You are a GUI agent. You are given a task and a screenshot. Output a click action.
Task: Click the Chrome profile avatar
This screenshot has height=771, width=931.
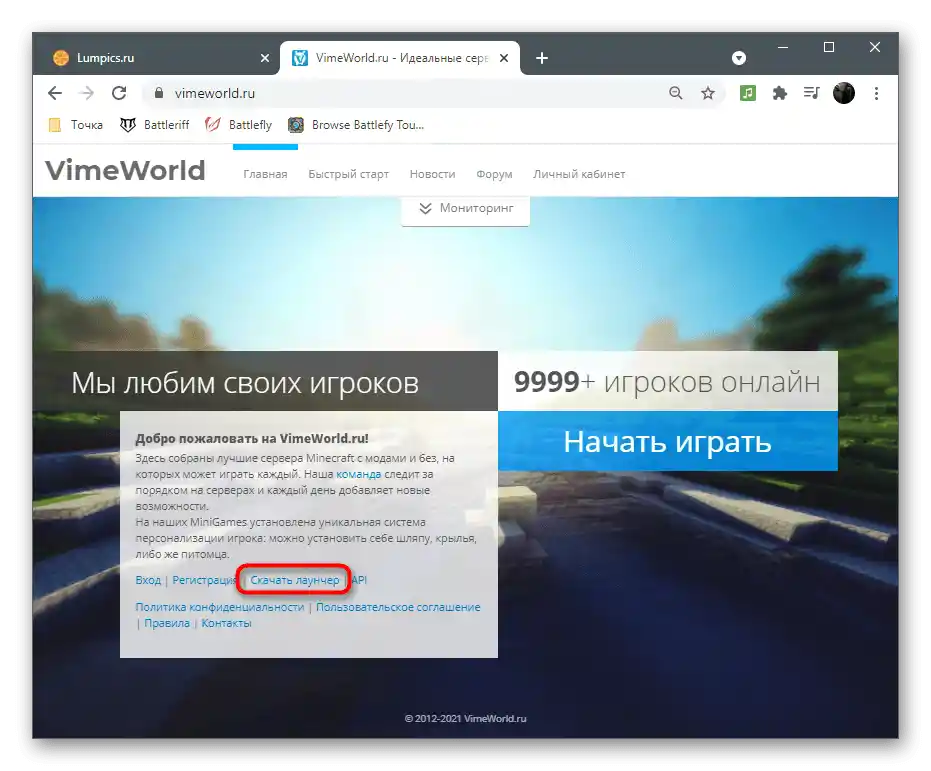(844, 93)
